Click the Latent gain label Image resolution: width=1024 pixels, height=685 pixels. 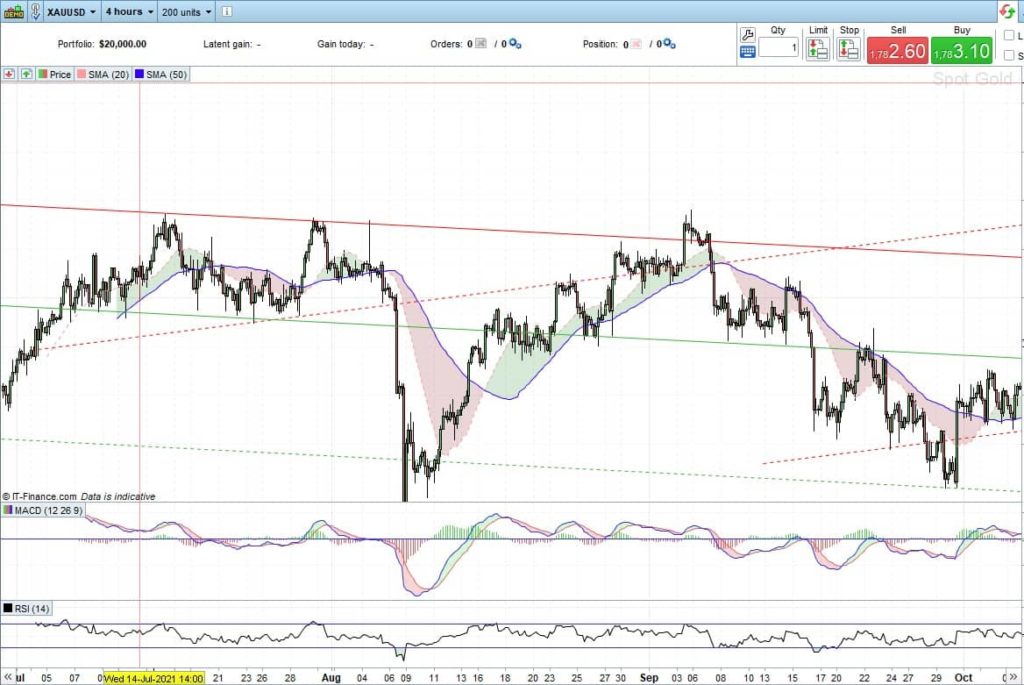click(x=227, y=44)
